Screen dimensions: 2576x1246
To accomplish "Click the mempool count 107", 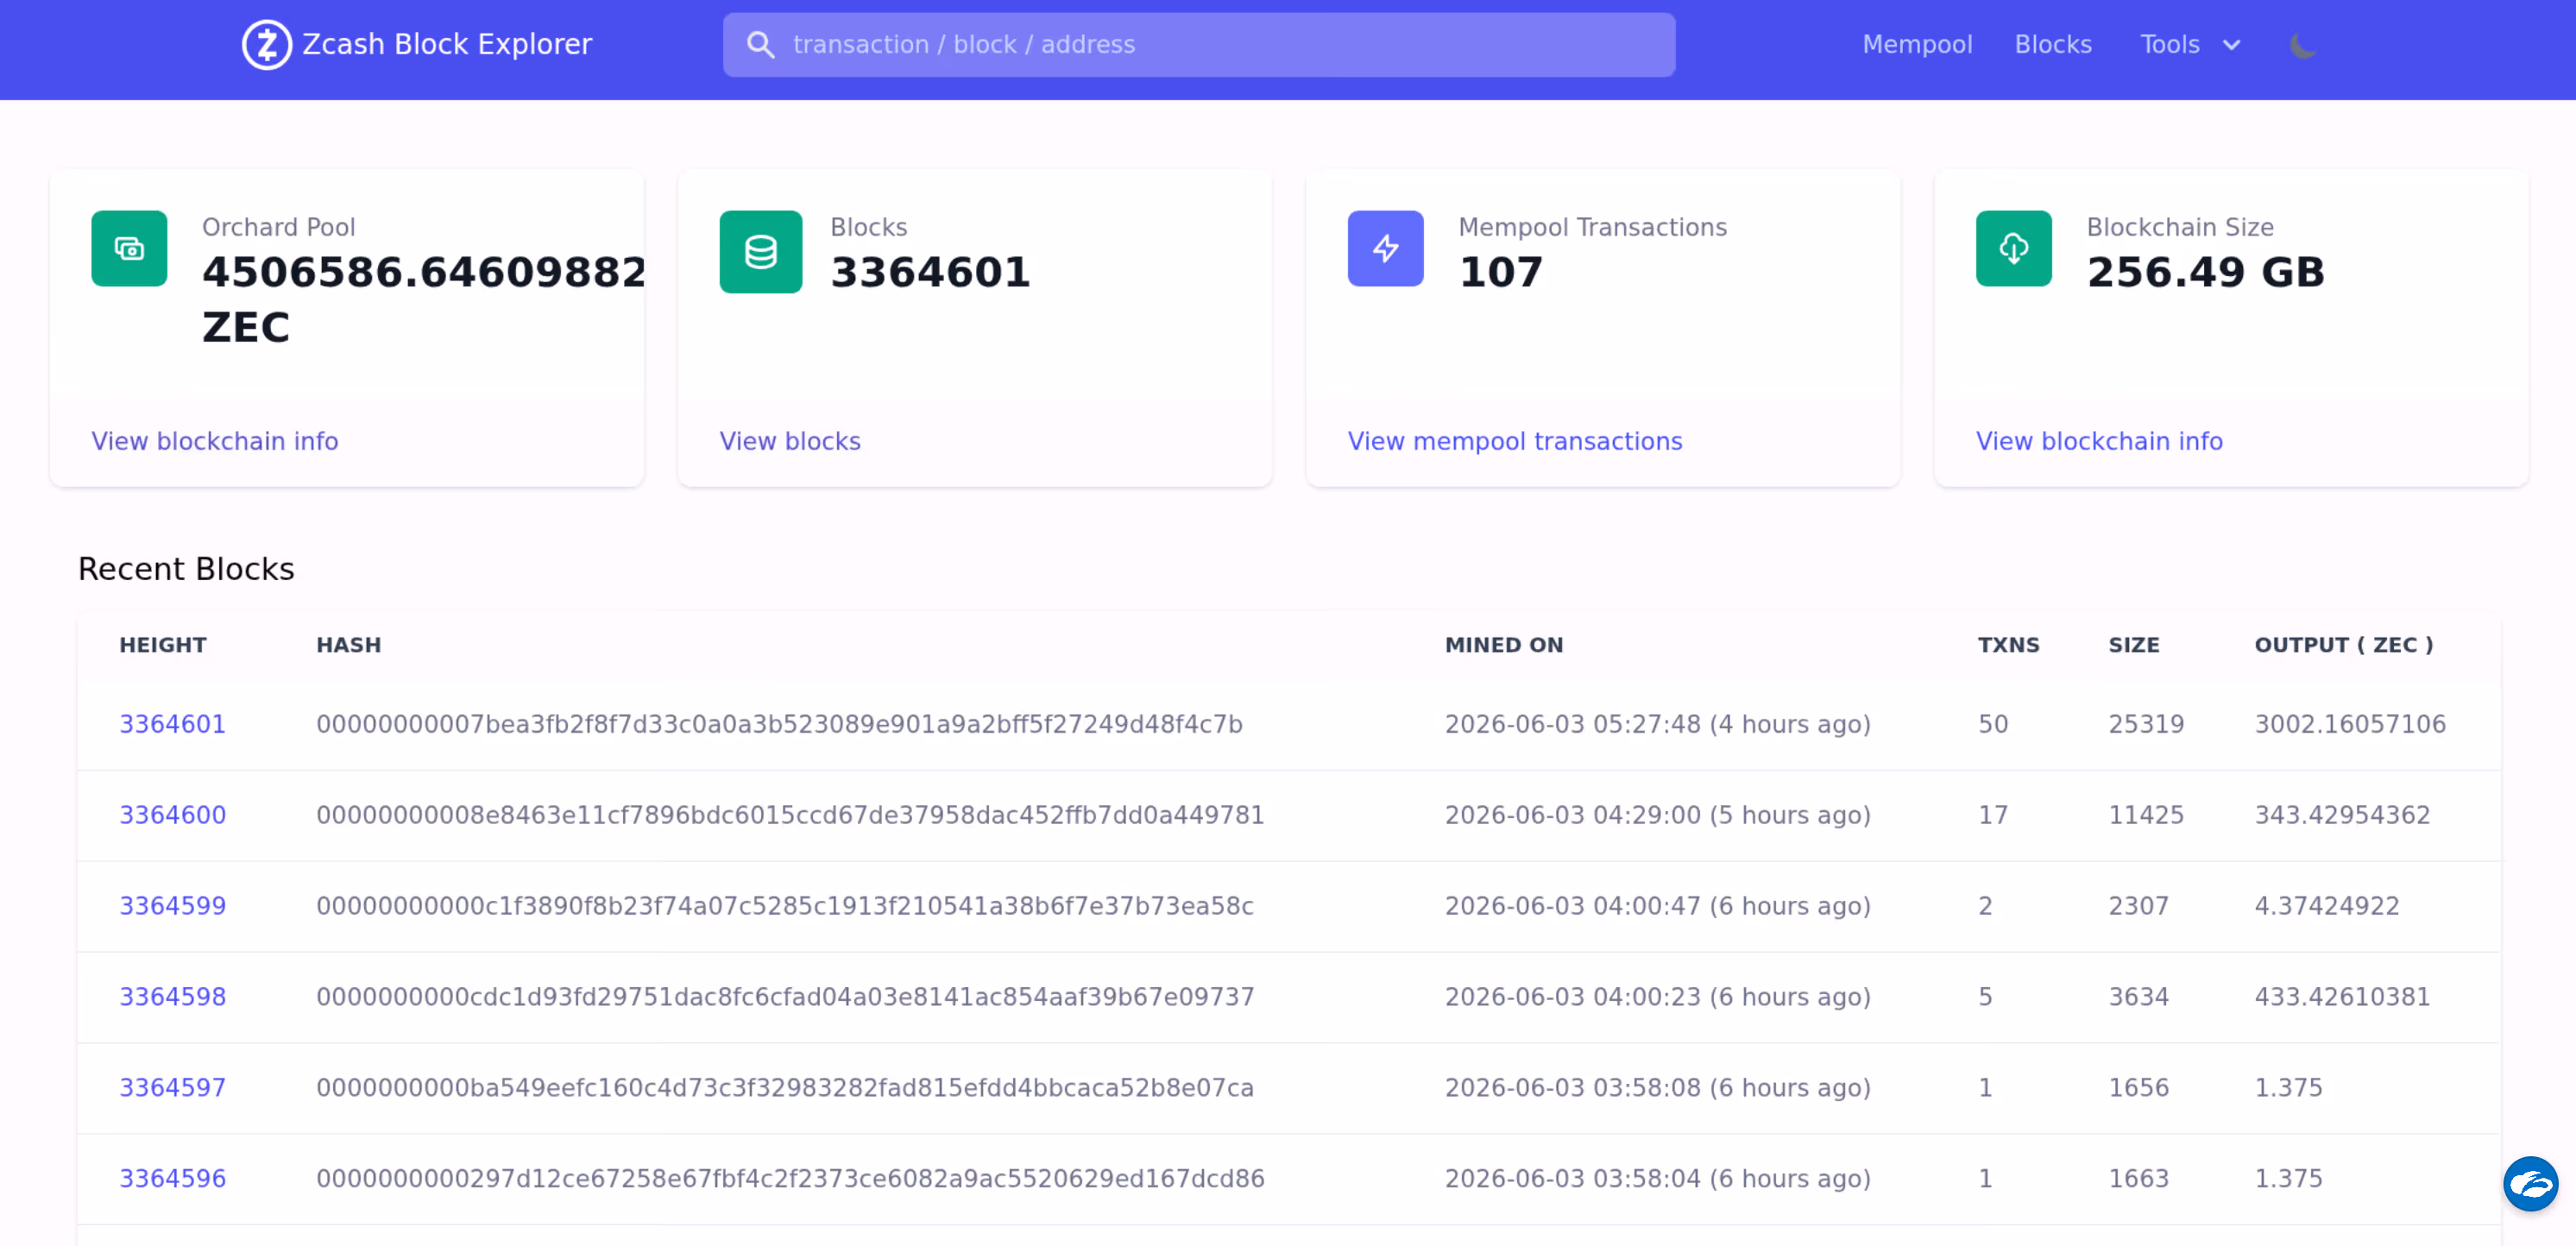I will pyautogui.click(x=1500, y=272).
